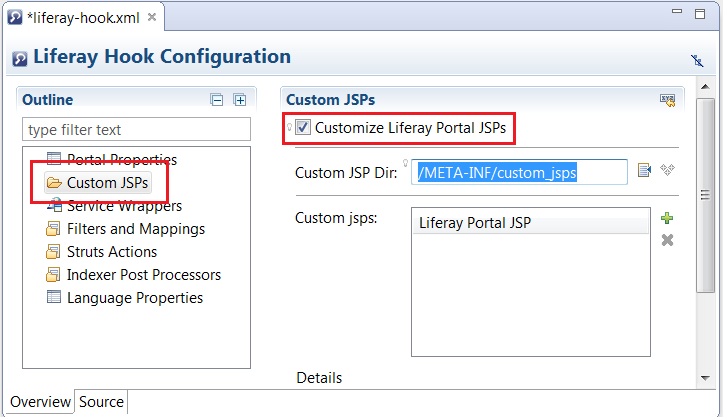The height and width of the screenshot is (417, 723).
Task: Select Custom JSPs outline node
Action: click(98, 183)
